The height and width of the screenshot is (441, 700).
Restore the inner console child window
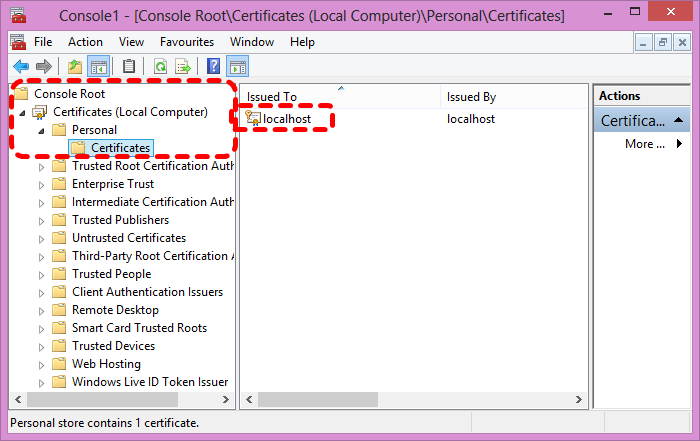click(663, 43)
